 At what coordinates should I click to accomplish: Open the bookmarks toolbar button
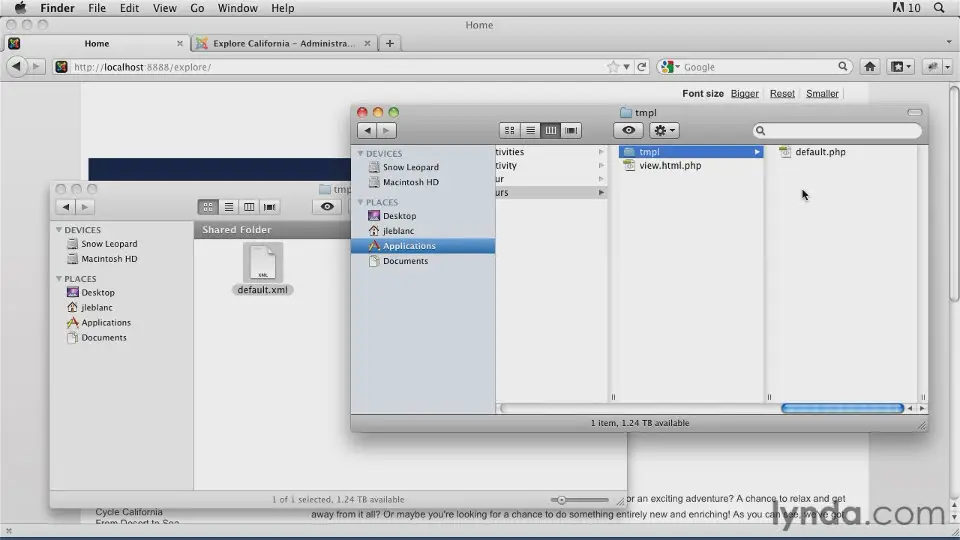pos(901,67)
